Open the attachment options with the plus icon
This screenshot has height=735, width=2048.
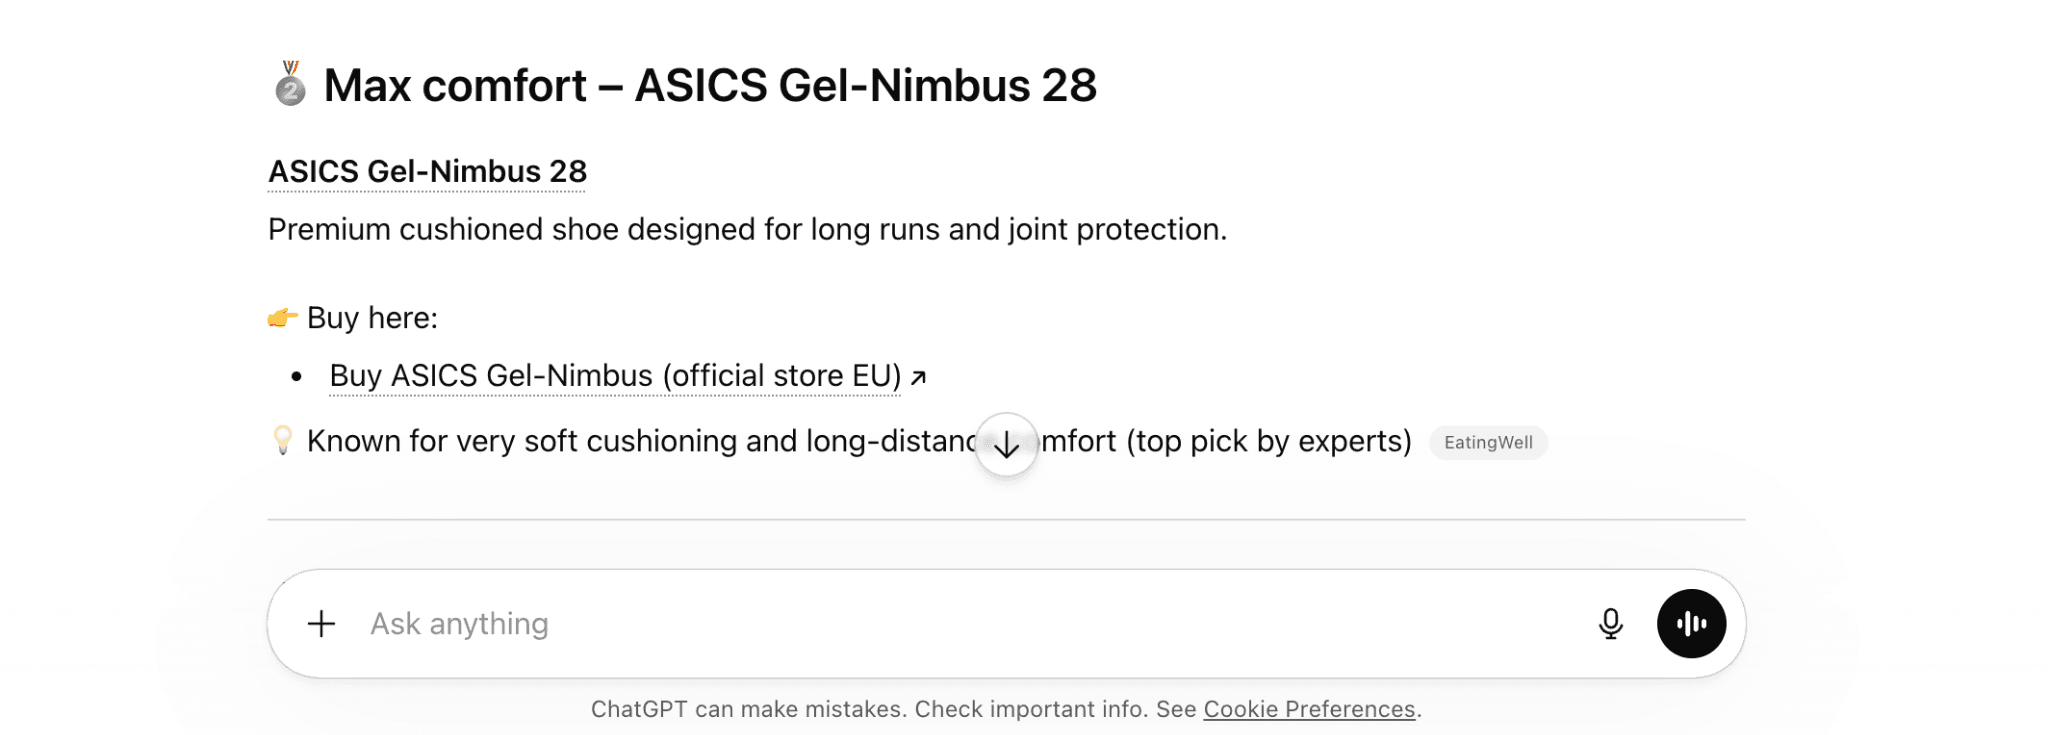(320, 623)
